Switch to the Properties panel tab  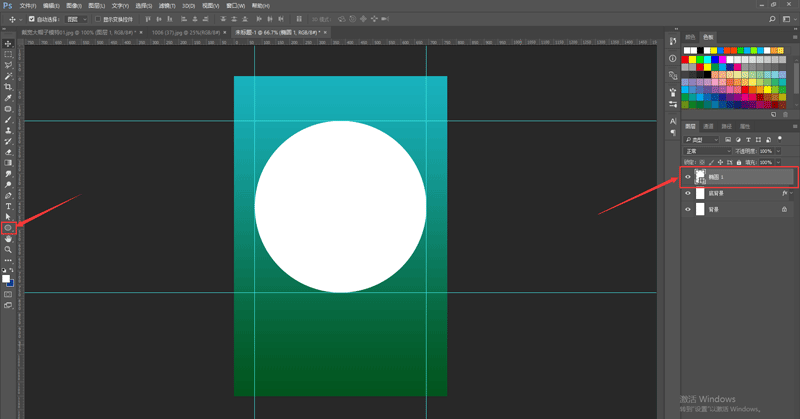[x=745, y=126]
